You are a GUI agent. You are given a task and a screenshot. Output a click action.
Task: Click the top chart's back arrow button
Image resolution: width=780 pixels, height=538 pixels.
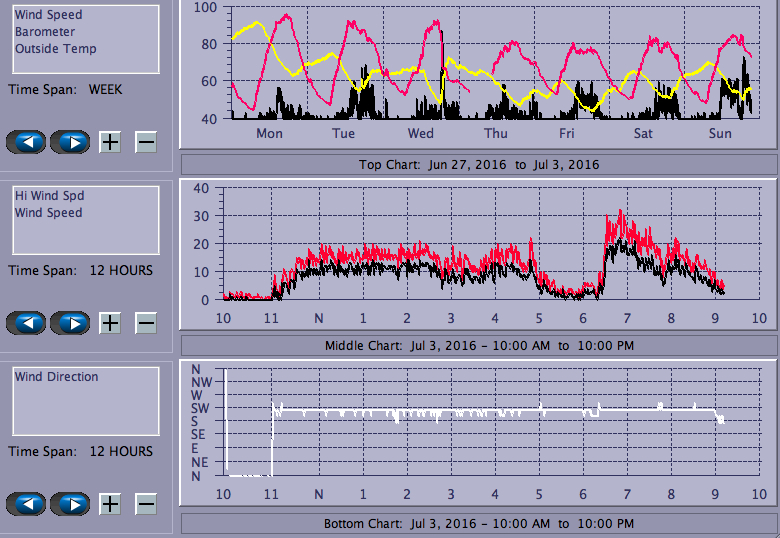(x=26, y=142)
